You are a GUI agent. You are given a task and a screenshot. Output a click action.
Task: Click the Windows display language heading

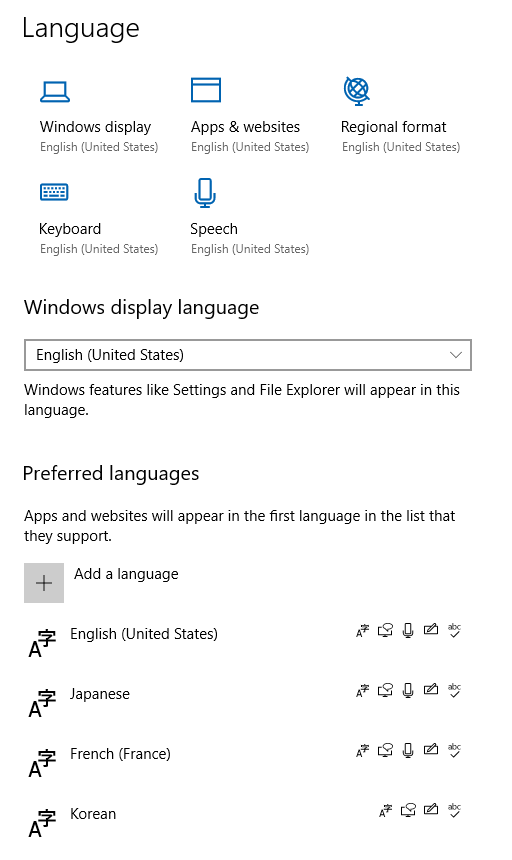tap(141, 308)
